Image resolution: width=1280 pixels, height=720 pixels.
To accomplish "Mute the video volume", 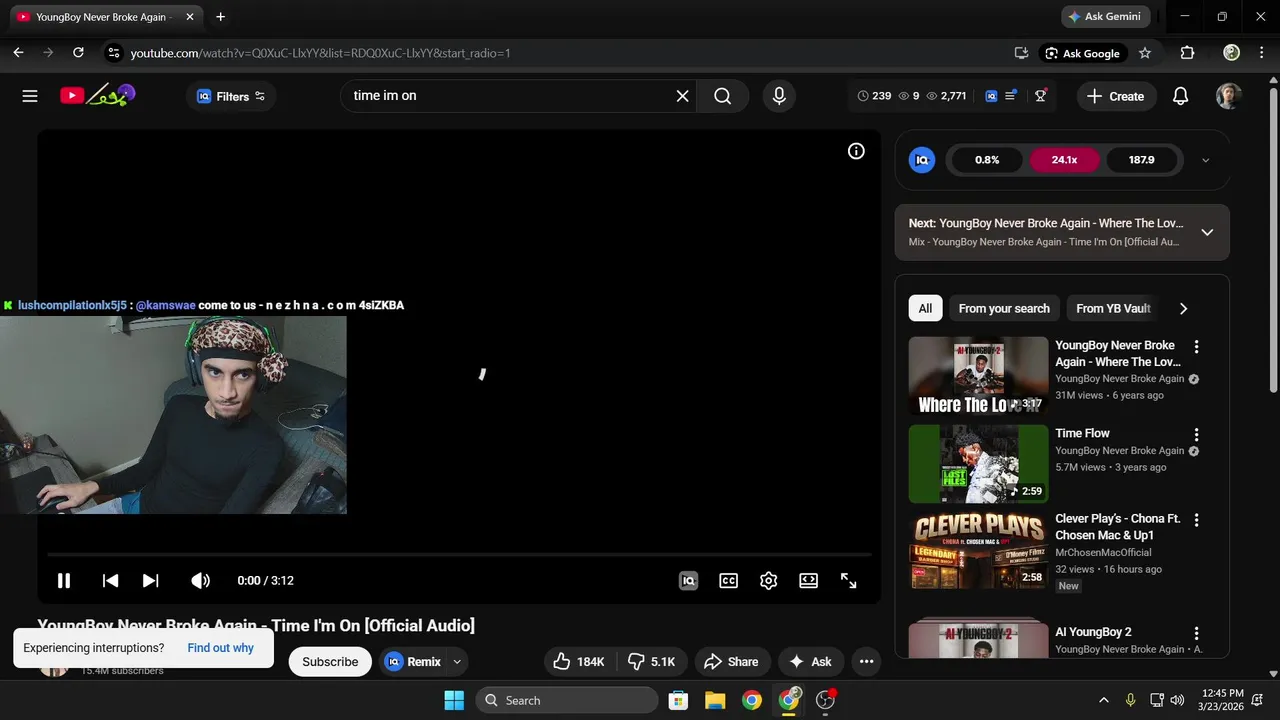I will tap(200, 580).
